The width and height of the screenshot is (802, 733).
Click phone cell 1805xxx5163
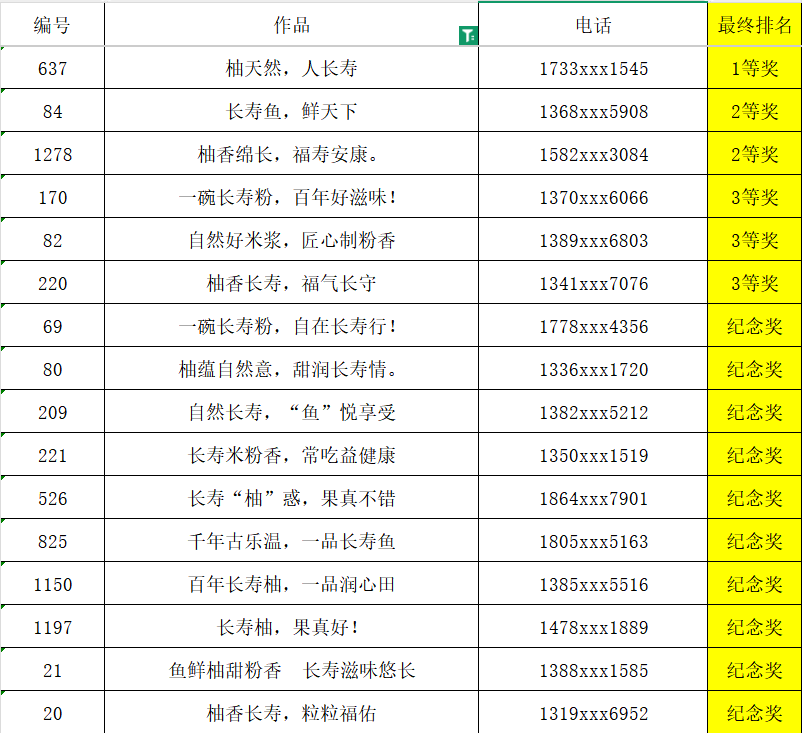(593, 541)
